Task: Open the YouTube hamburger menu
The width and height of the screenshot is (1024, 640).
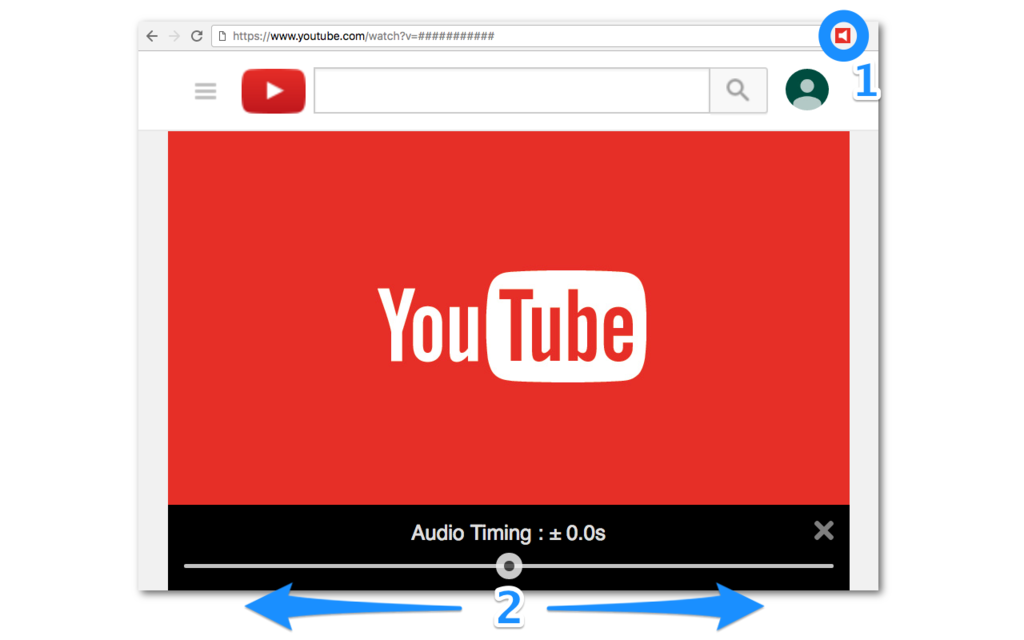Action: [205, 91]
